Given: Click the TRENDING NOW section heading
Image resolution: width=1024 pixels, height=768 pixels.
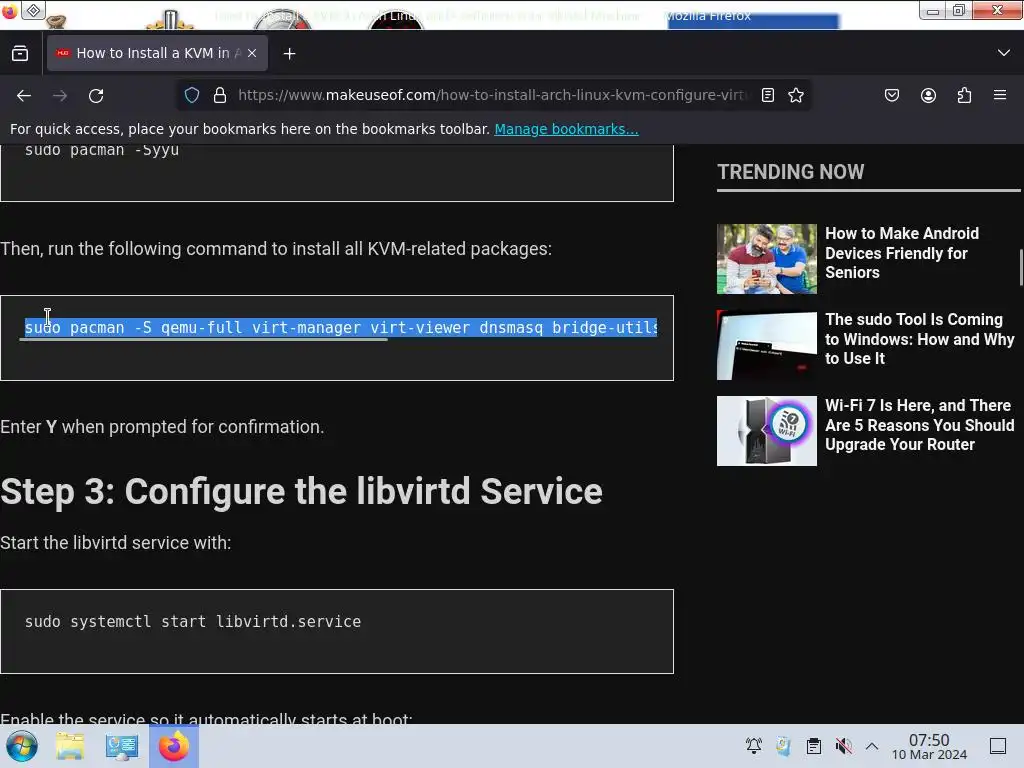Looking at the screenshot, I should pyautogui.click(x=791, y=172).
